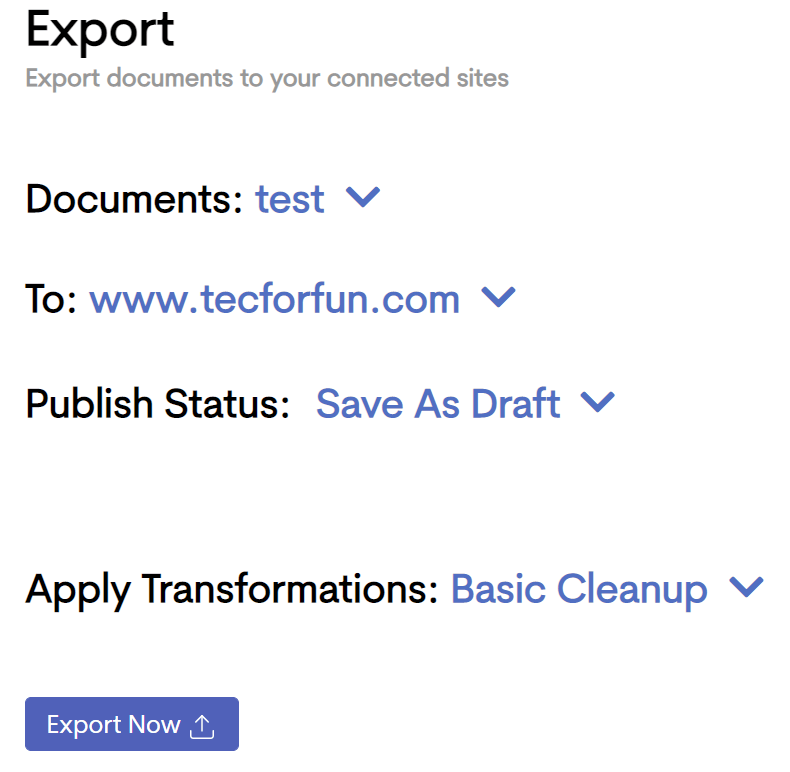Expand the Apply Transformations dropdown
Screen dimensions: 790x772
pos(607,589)
